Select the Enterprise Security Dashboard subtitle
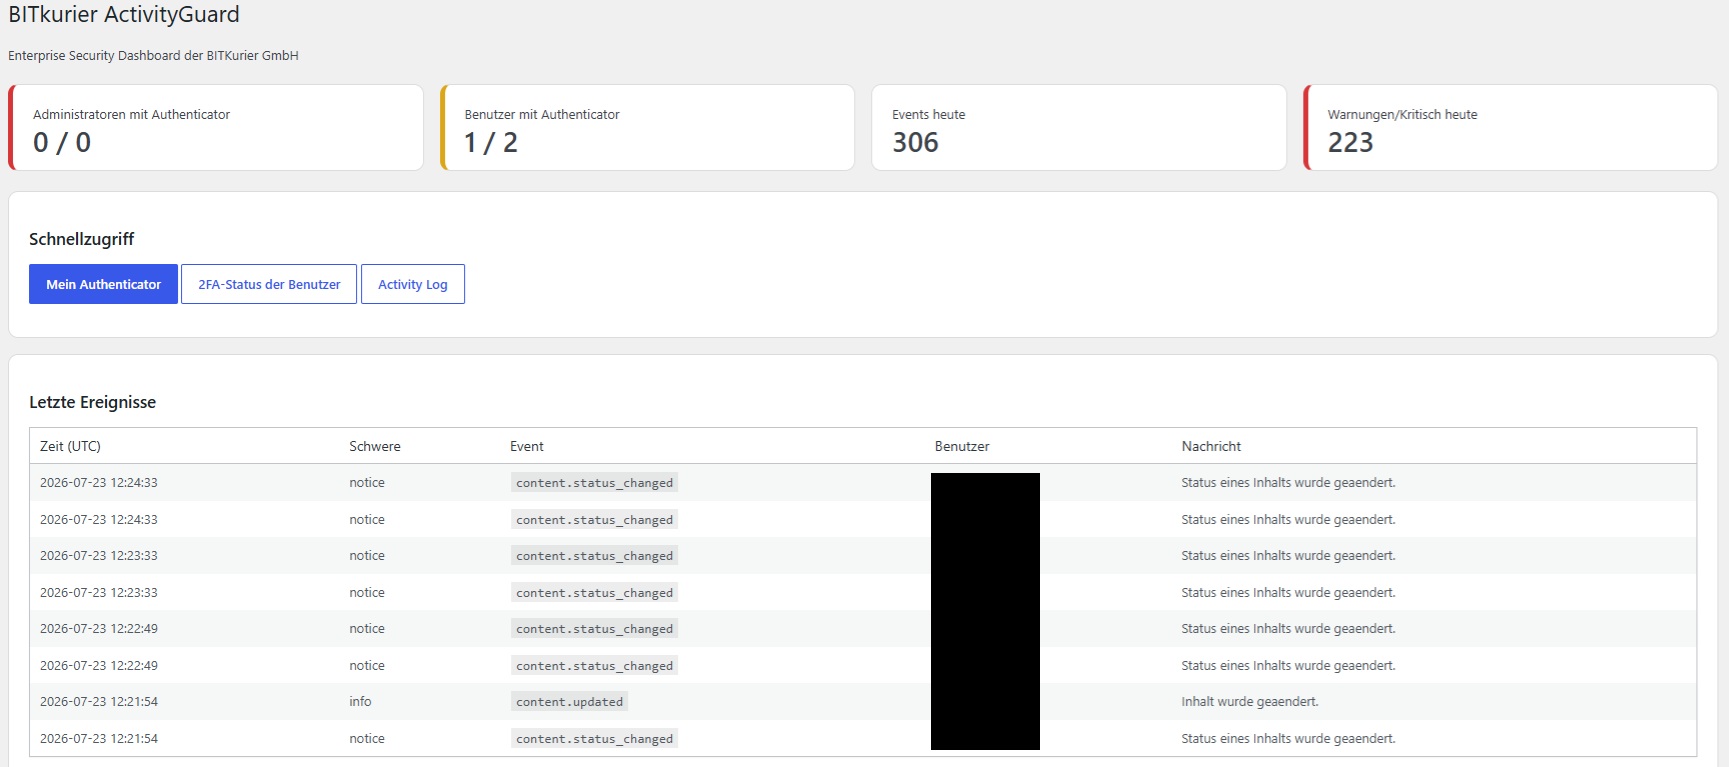 [153, 56]
